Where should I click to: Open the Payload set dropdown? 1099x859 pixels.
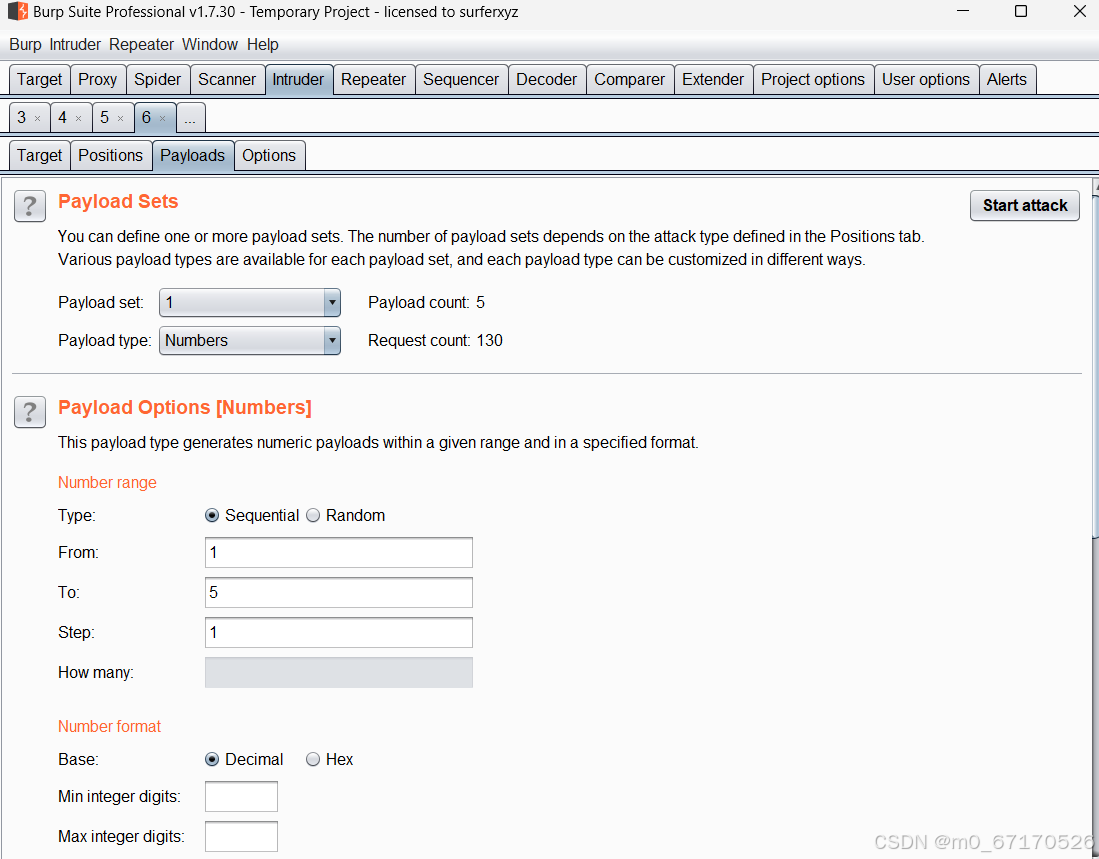click(x=250, y=303)
